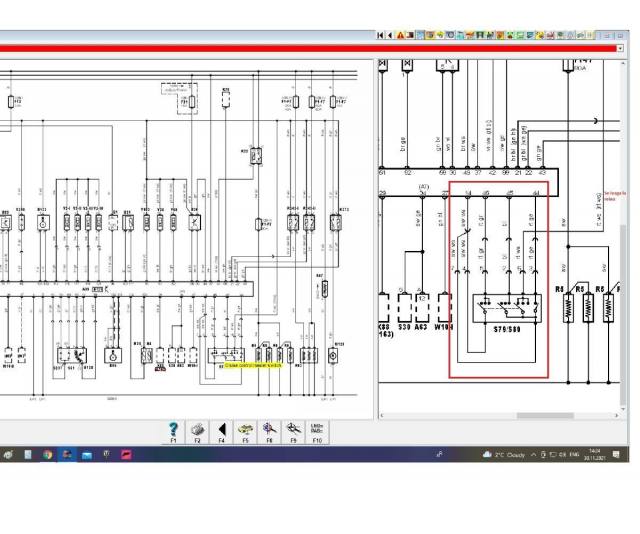
Task: Click the red warning triangle toolbar icon
Action: [x=402, y=35]
